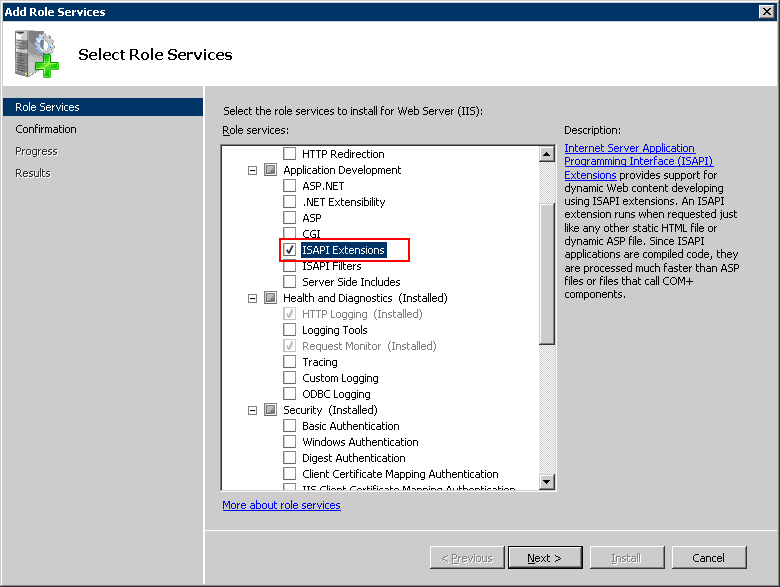780x587 pixels.
Task: Click the scrollbar up arrow
Action: [547, 154]
